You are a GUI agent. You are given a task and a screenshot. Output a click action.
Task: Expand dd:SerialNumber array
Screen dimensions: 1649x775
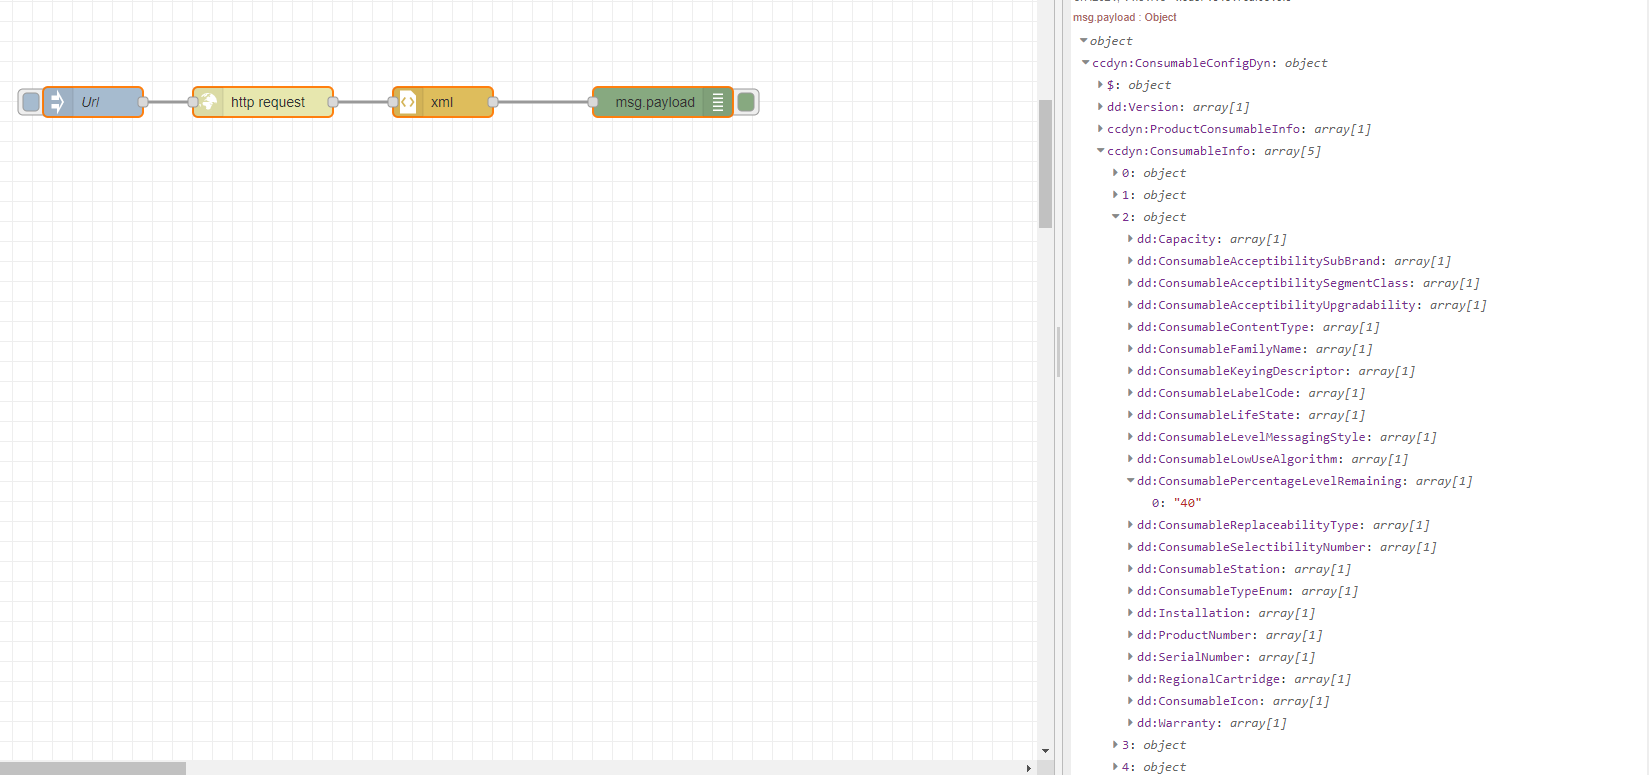1131,657
